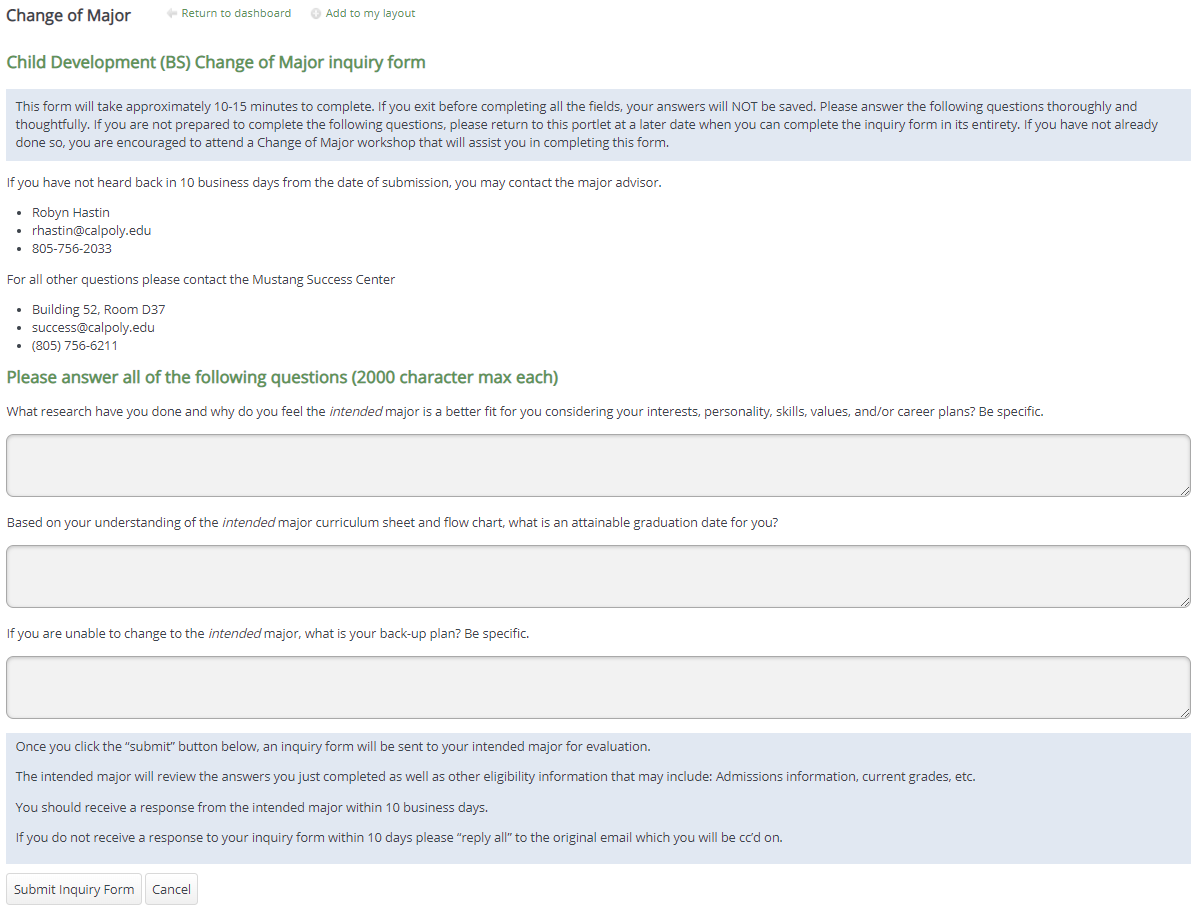1202x914 pixels.
Task: Click resize corner of back-up plan box
Action: coord(1185,713)
